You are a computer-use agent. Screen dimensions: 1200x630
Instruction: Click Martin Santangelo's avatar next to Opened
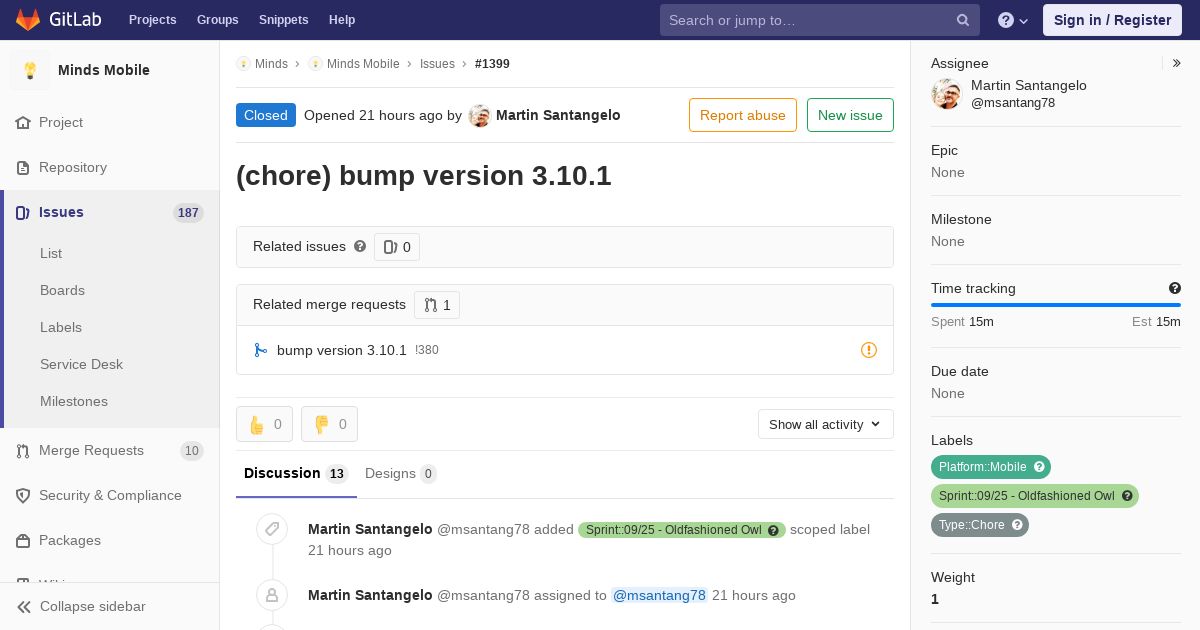480,115
